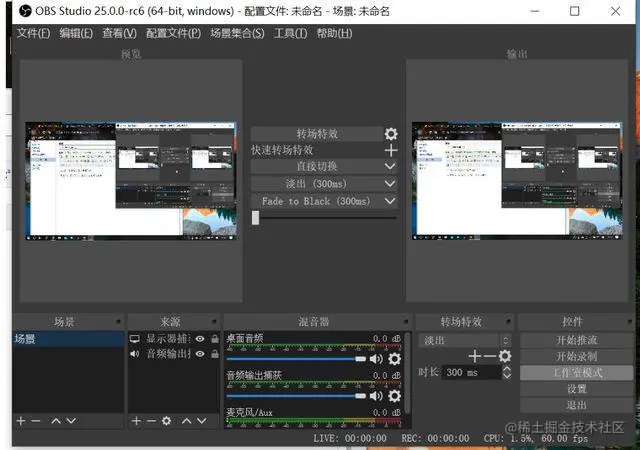Toggle the lock on the 音频输出捕获 source
The image size is (640, 450).
(215, 354)
